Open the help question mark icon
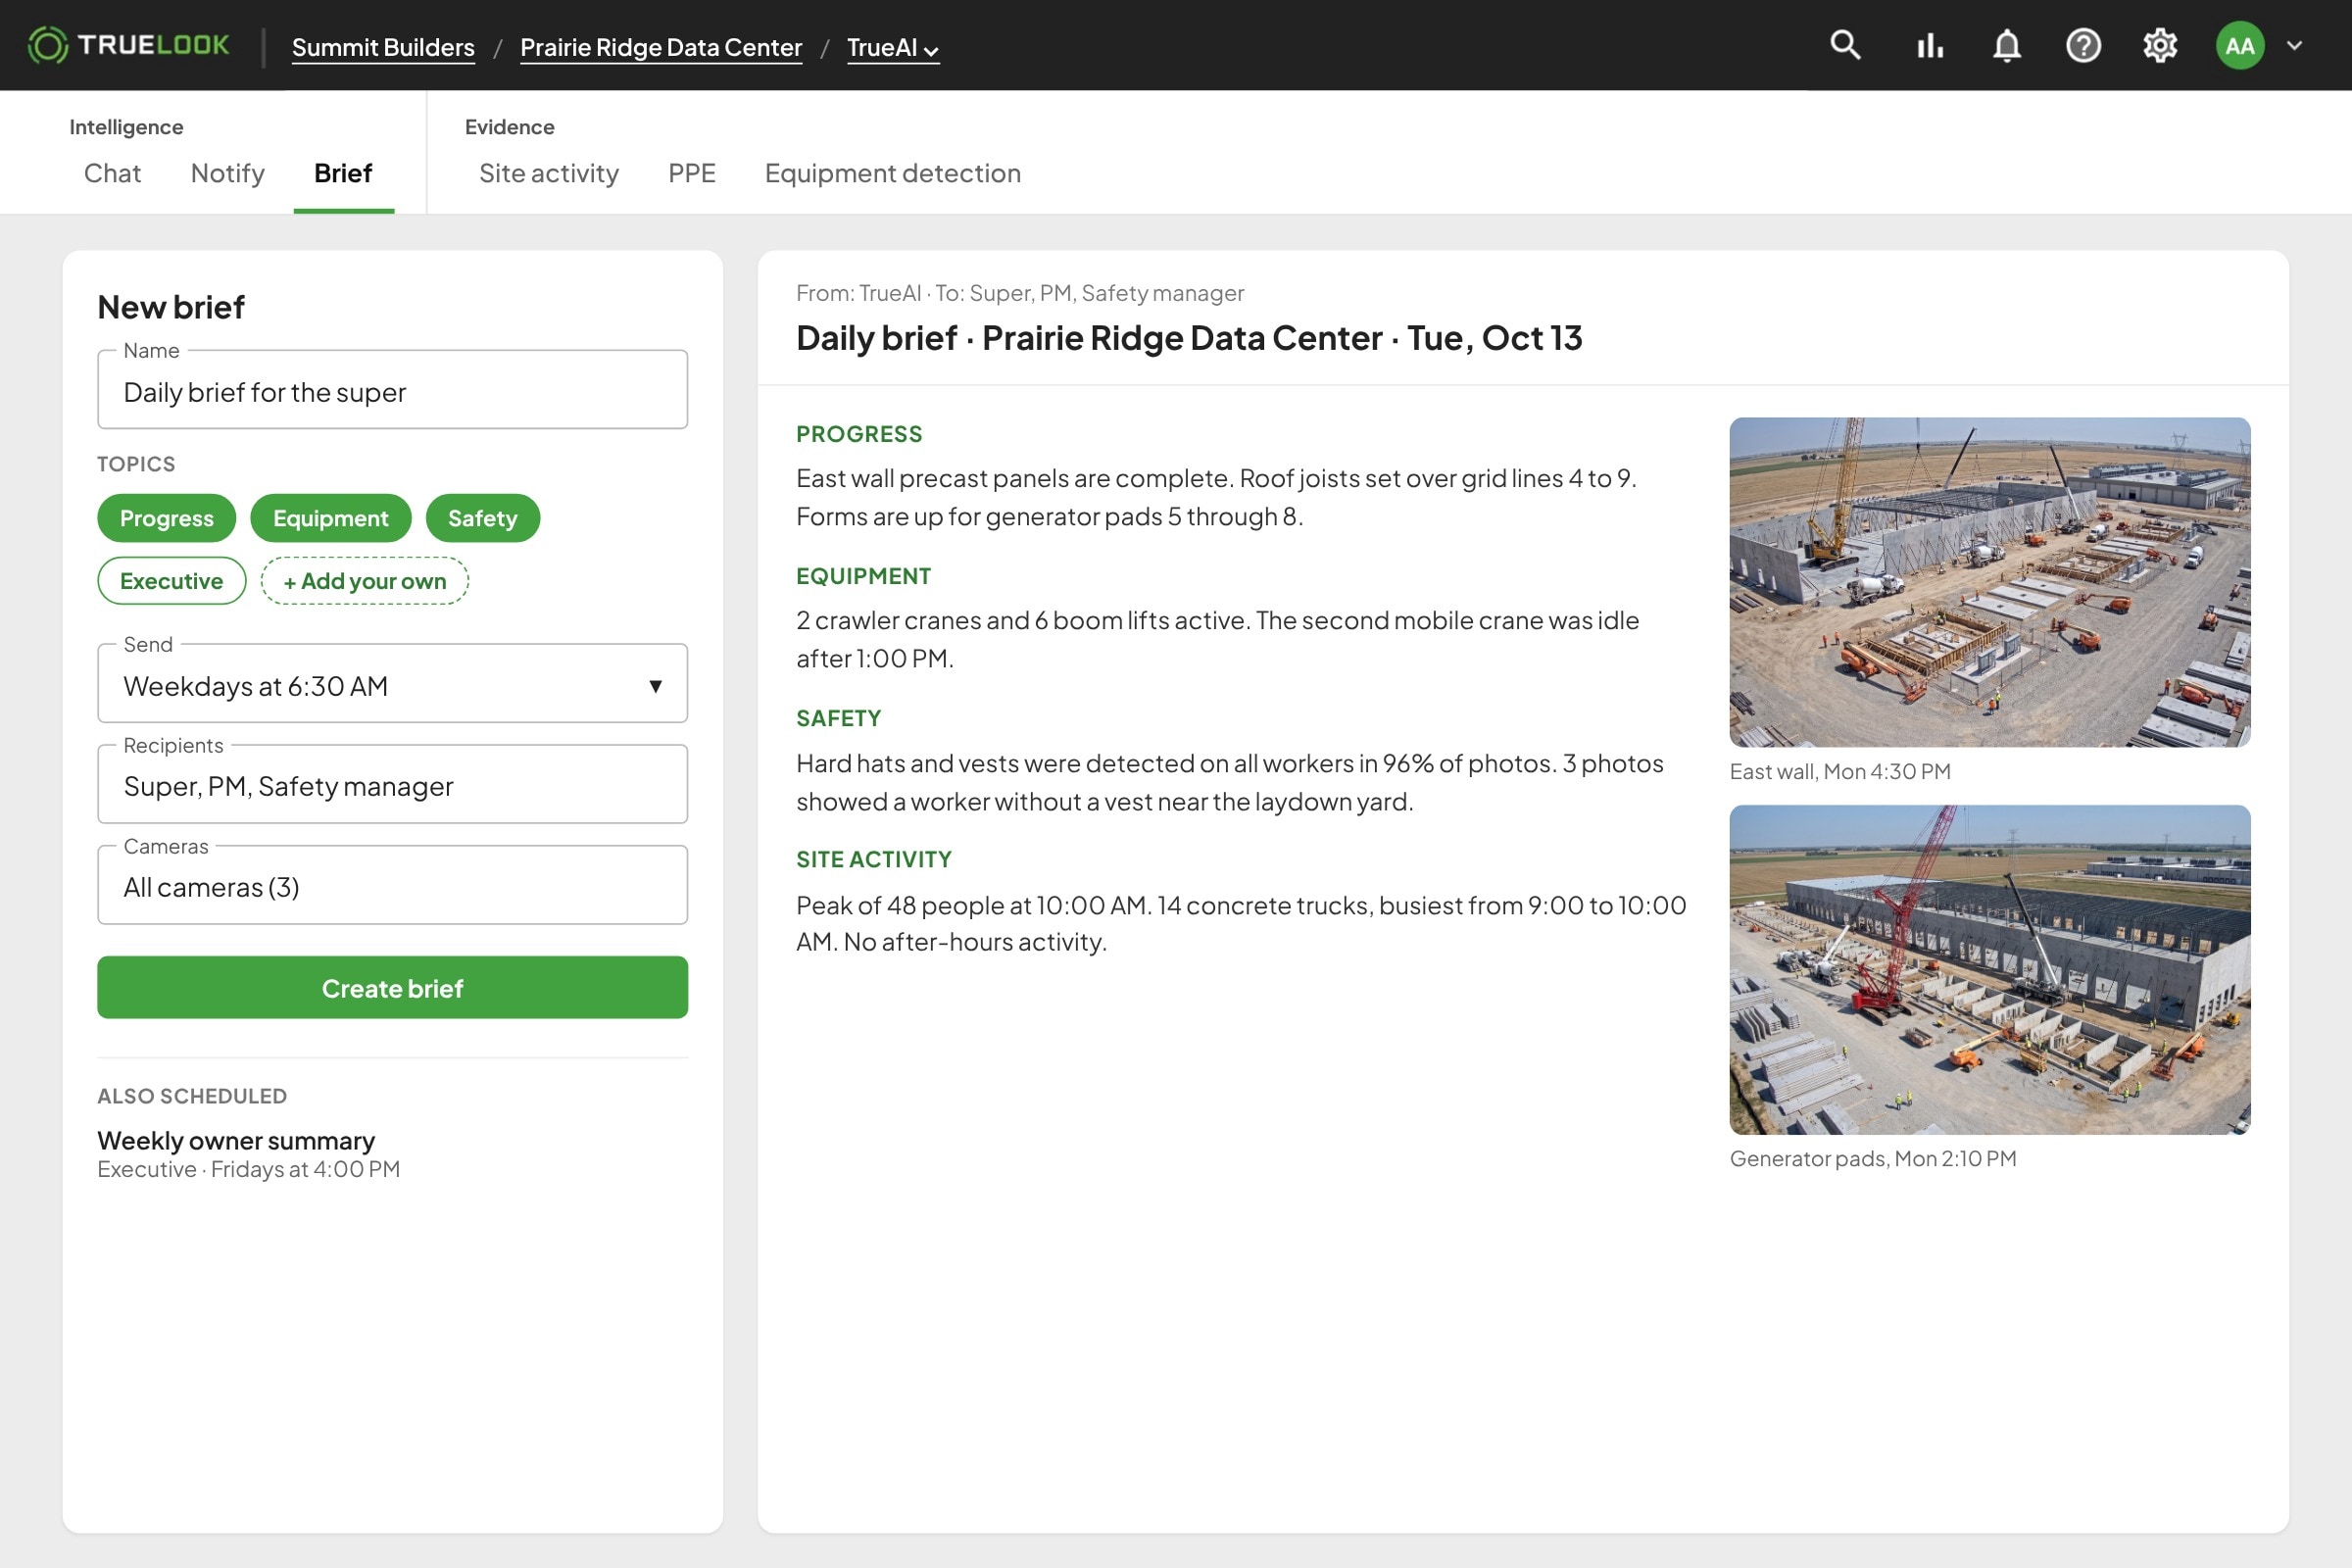Screen dimensions: 2352x1568 2083,45
